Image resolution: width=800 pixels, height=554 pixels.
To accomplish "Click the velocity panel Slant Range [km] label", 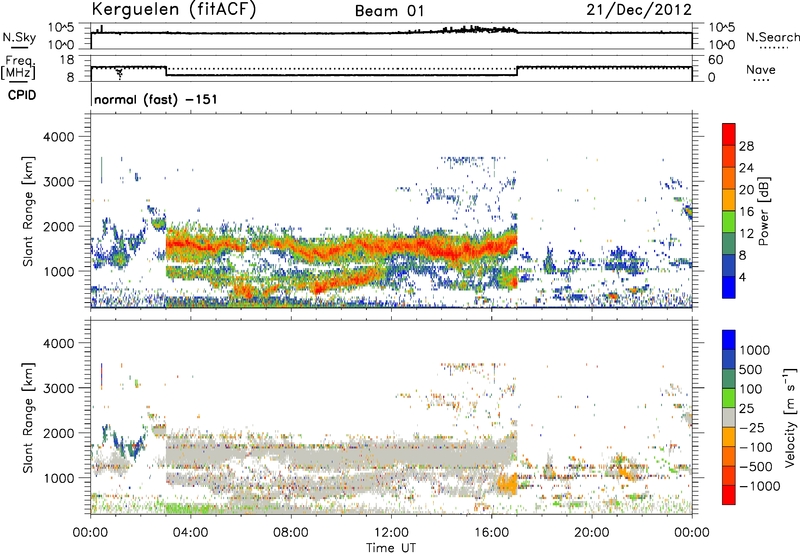I will (28, 418).
